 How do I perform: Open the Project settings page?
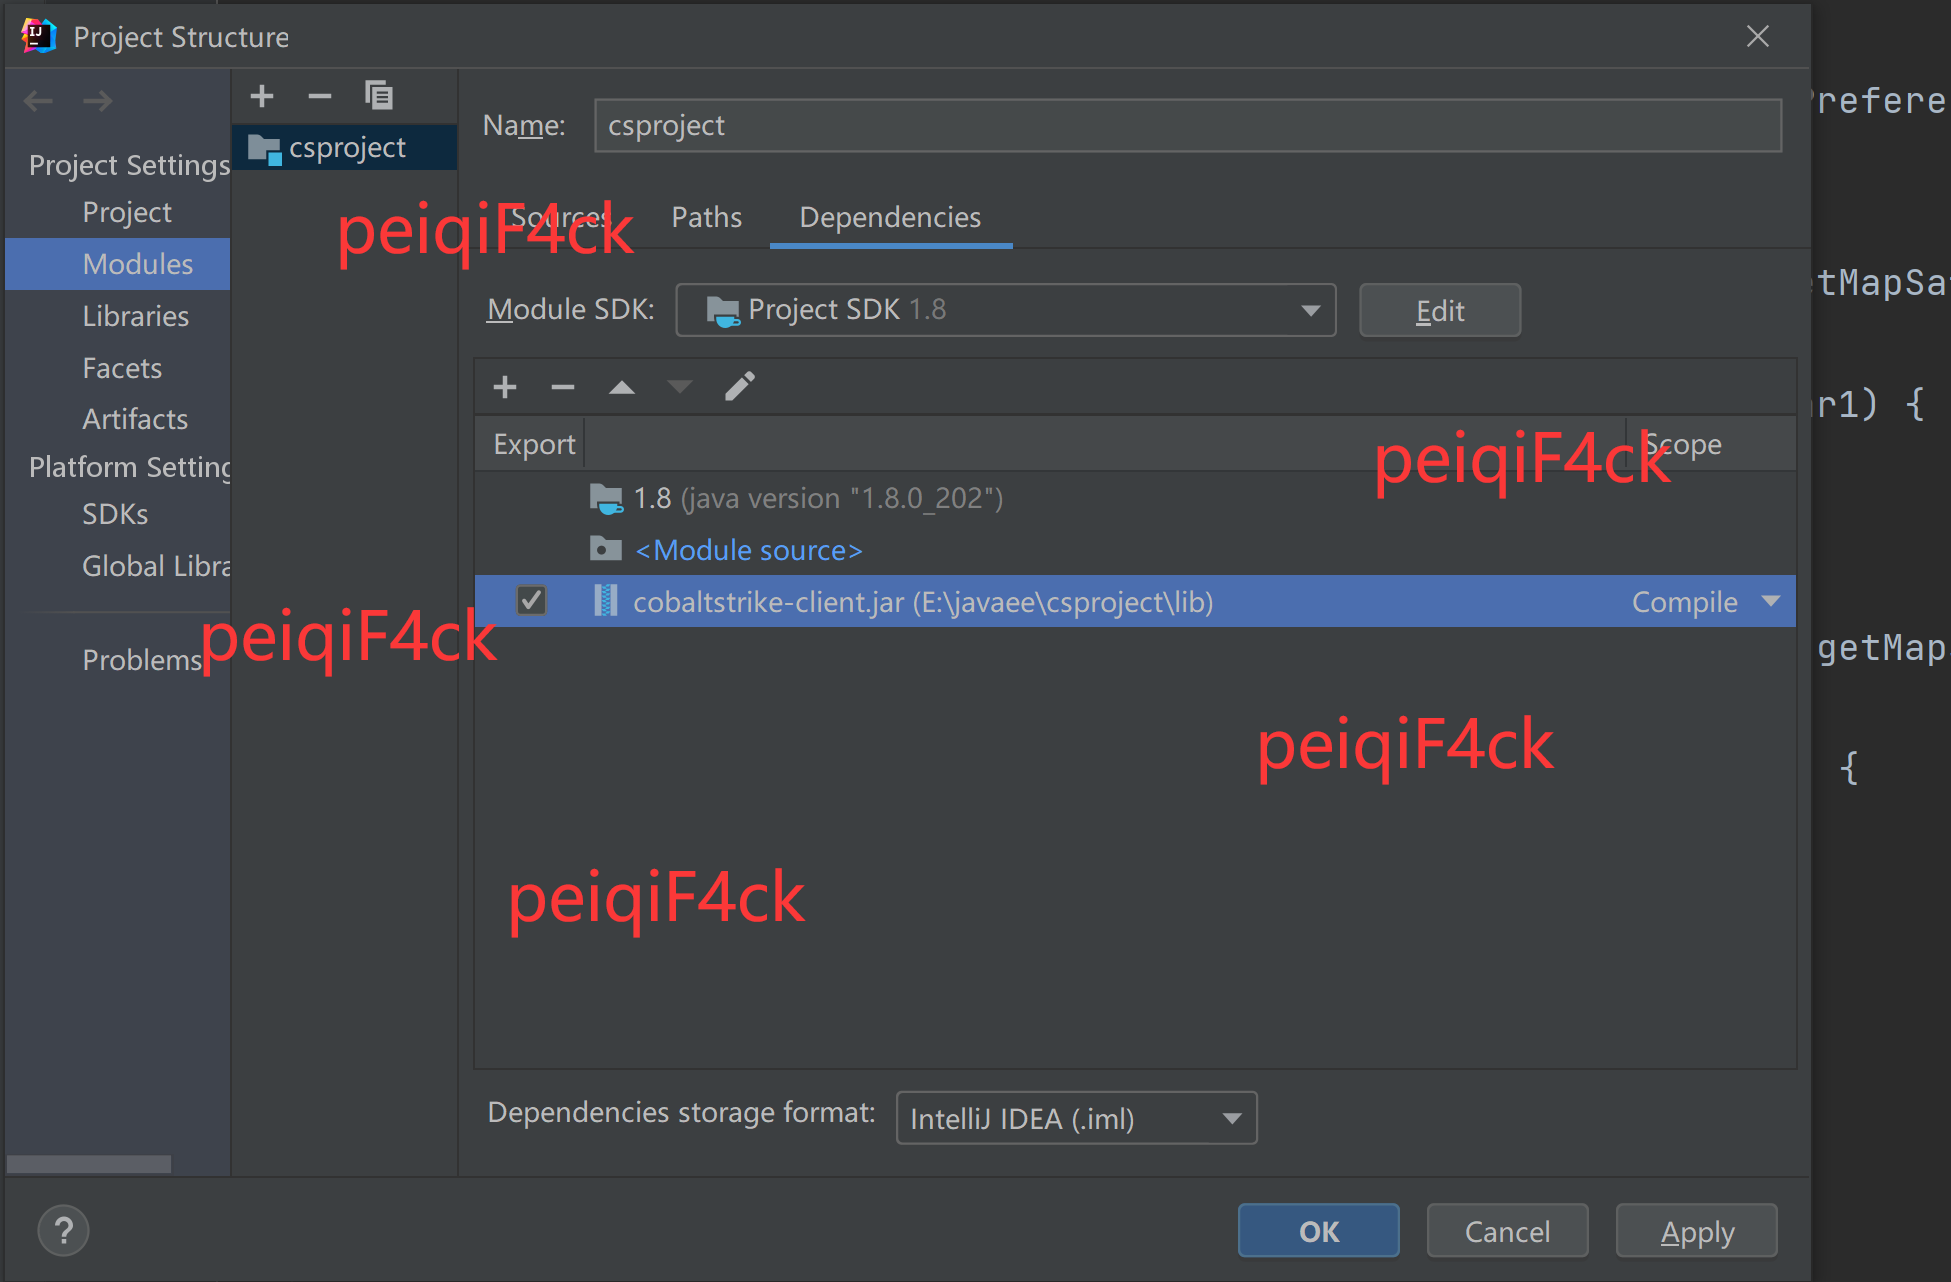(127, 212)
